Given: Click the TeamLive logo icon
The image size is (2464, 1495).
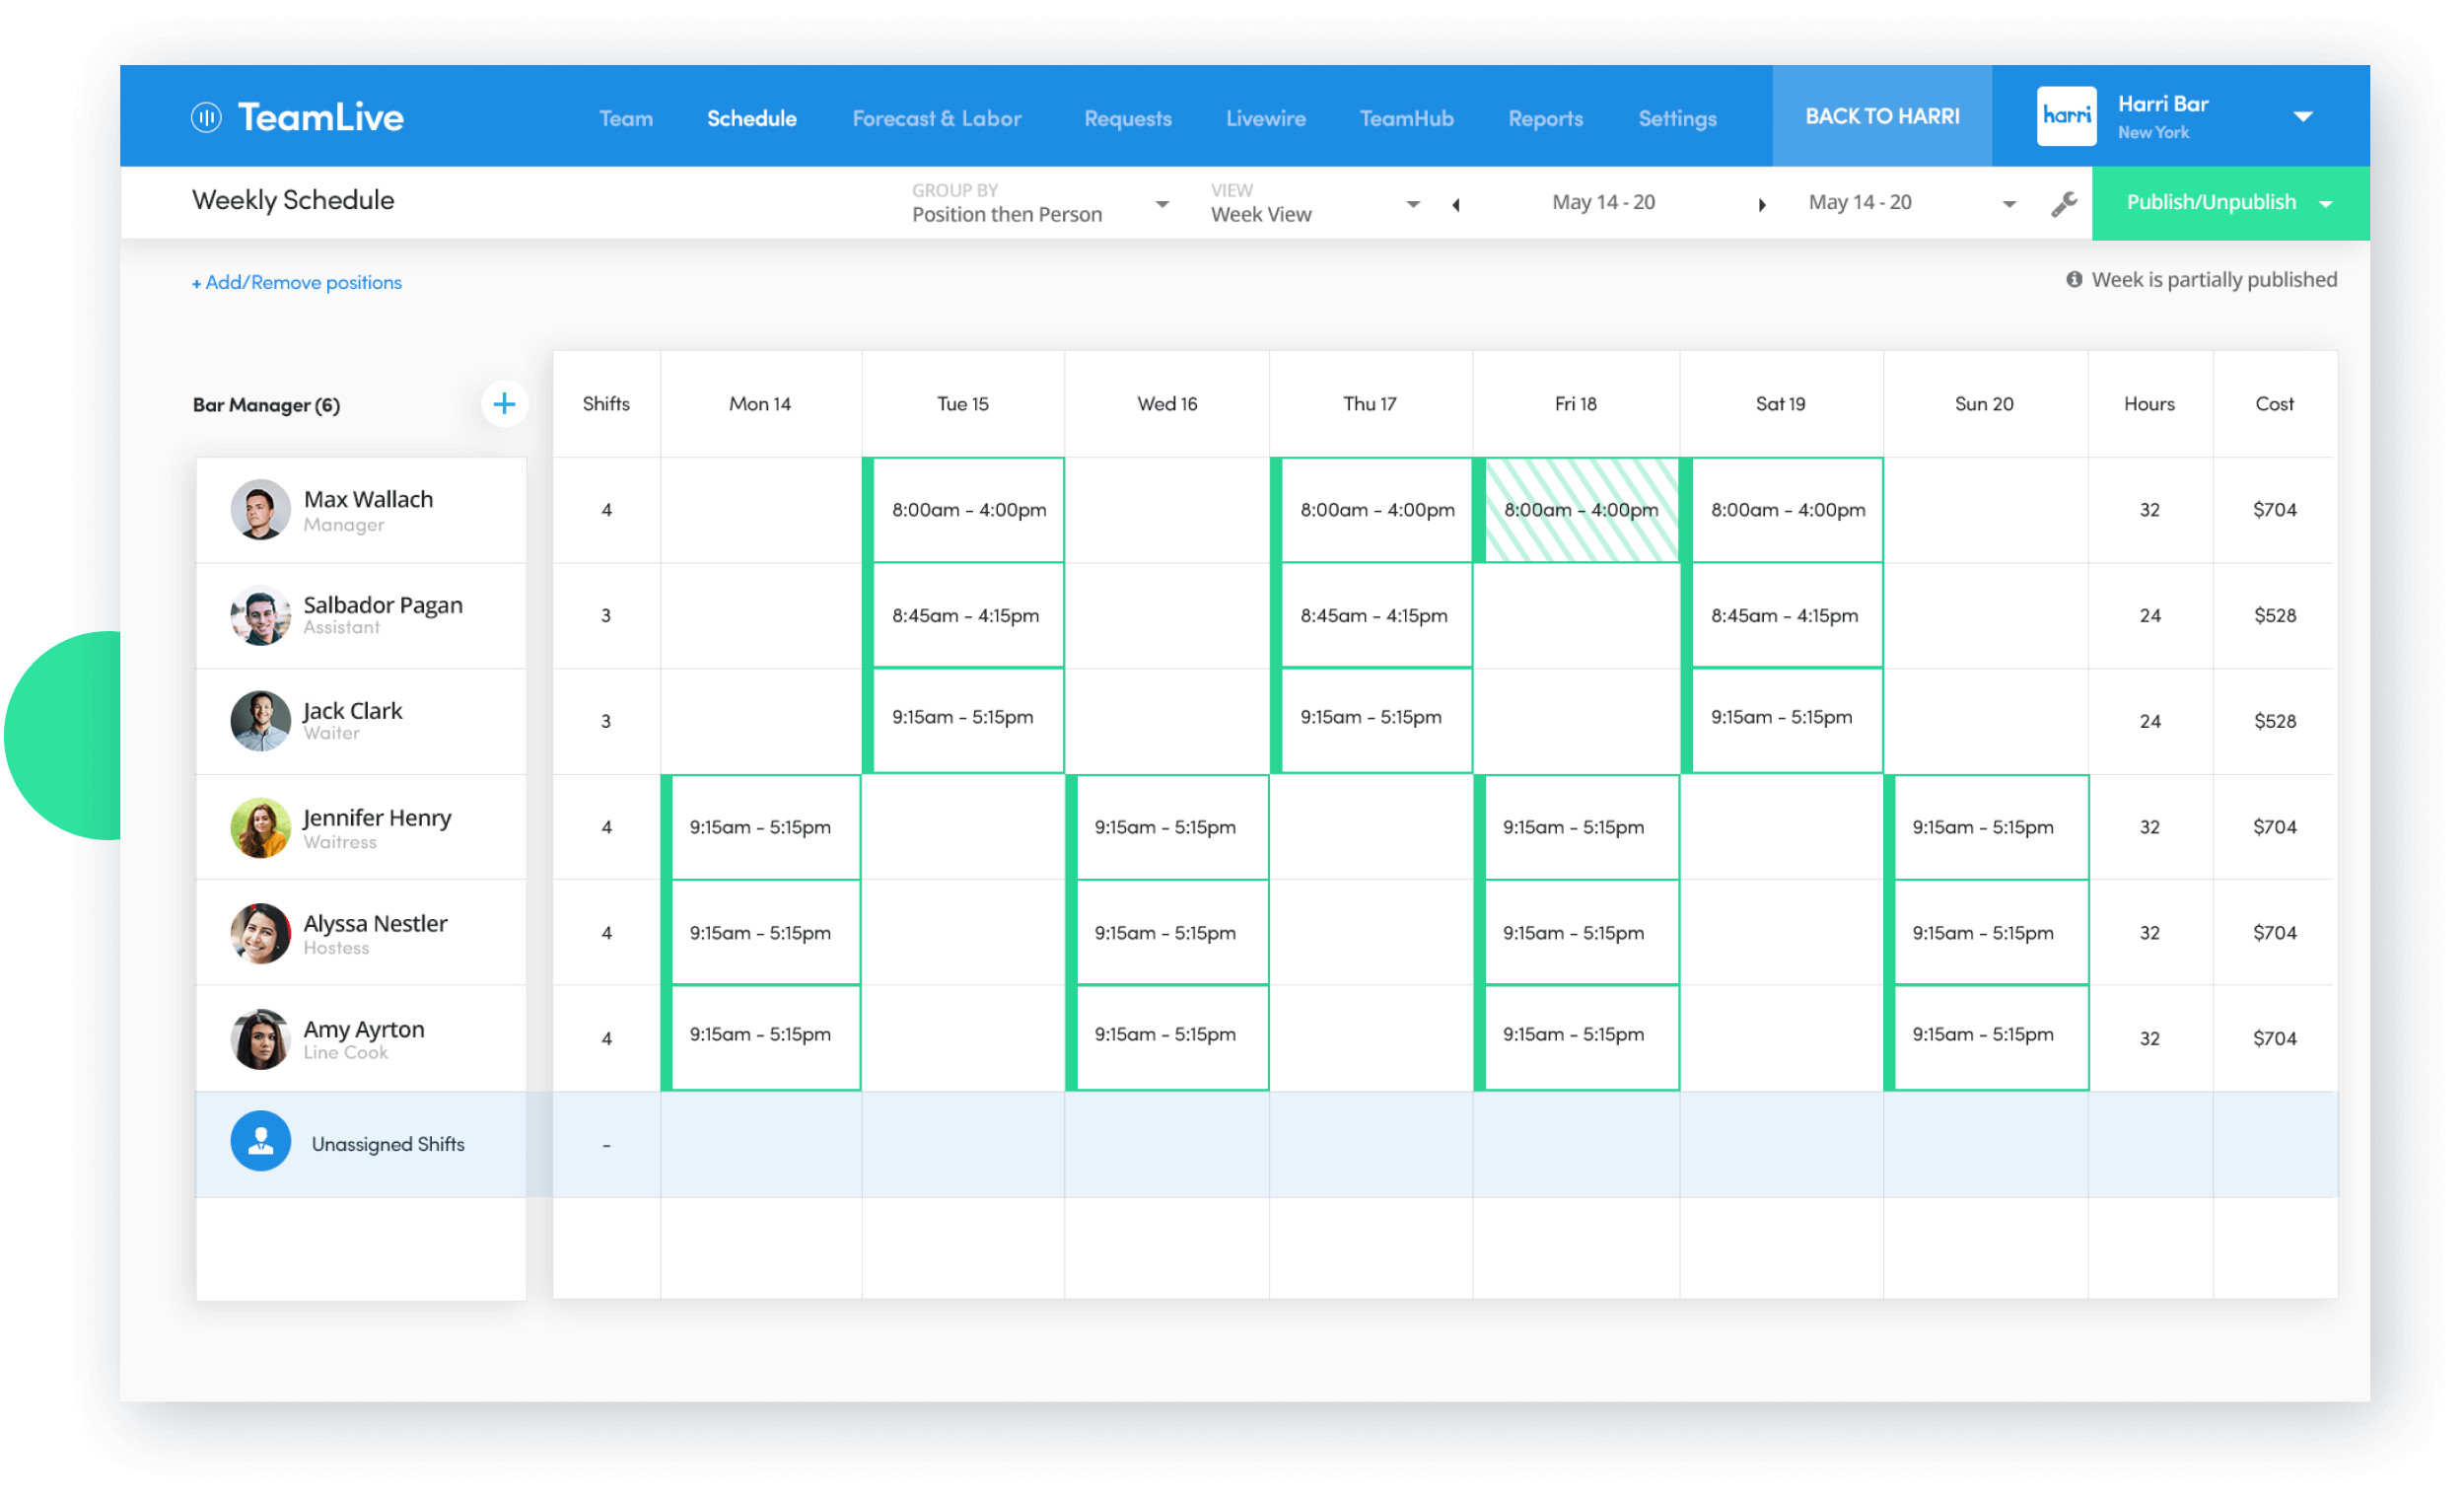Looking at the screenshot, I should click(206, 117).
